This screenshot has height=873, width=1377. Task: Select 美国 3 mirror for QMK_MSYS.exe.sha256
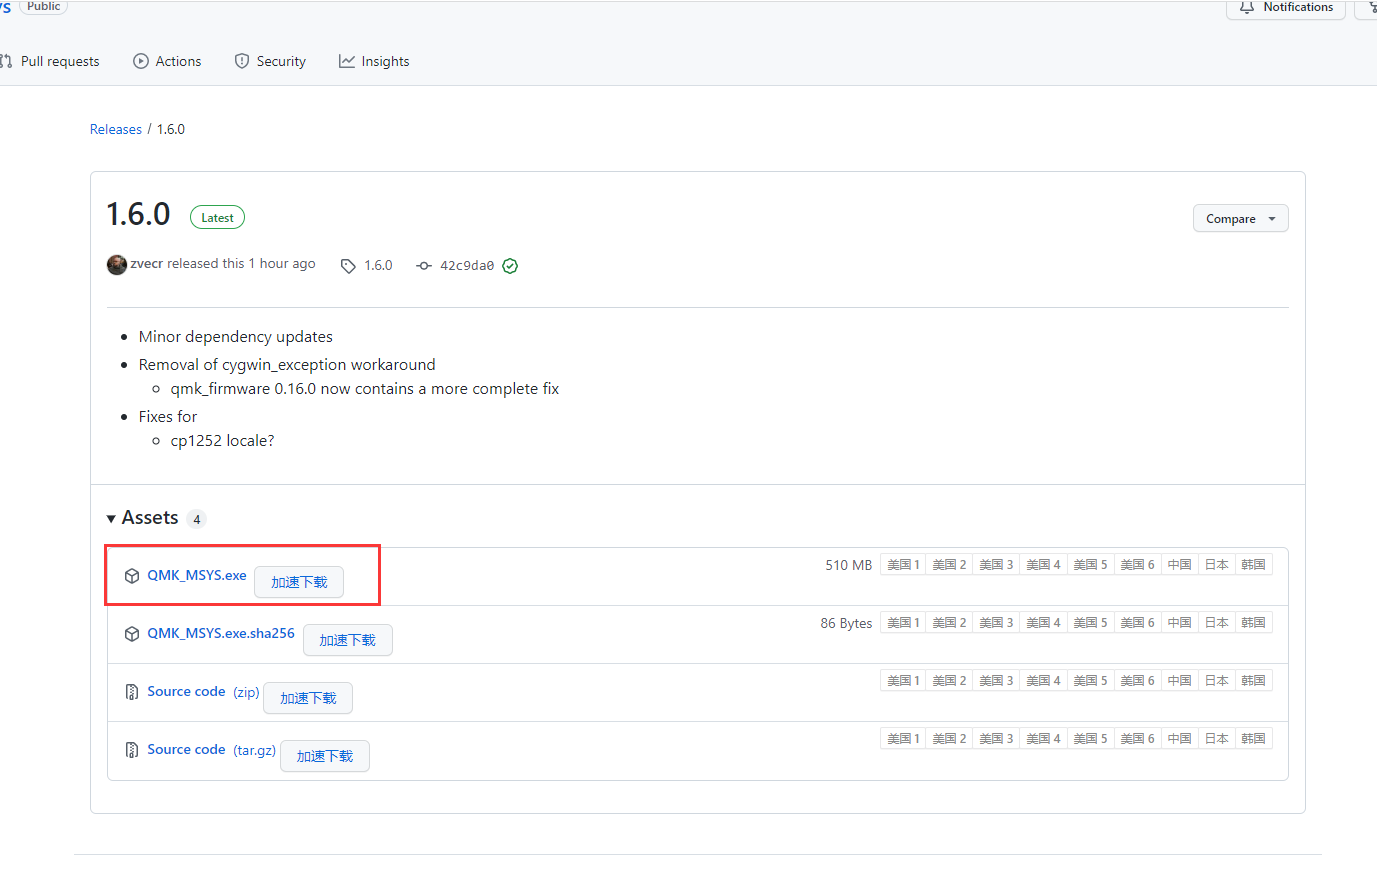coord(996,623)
